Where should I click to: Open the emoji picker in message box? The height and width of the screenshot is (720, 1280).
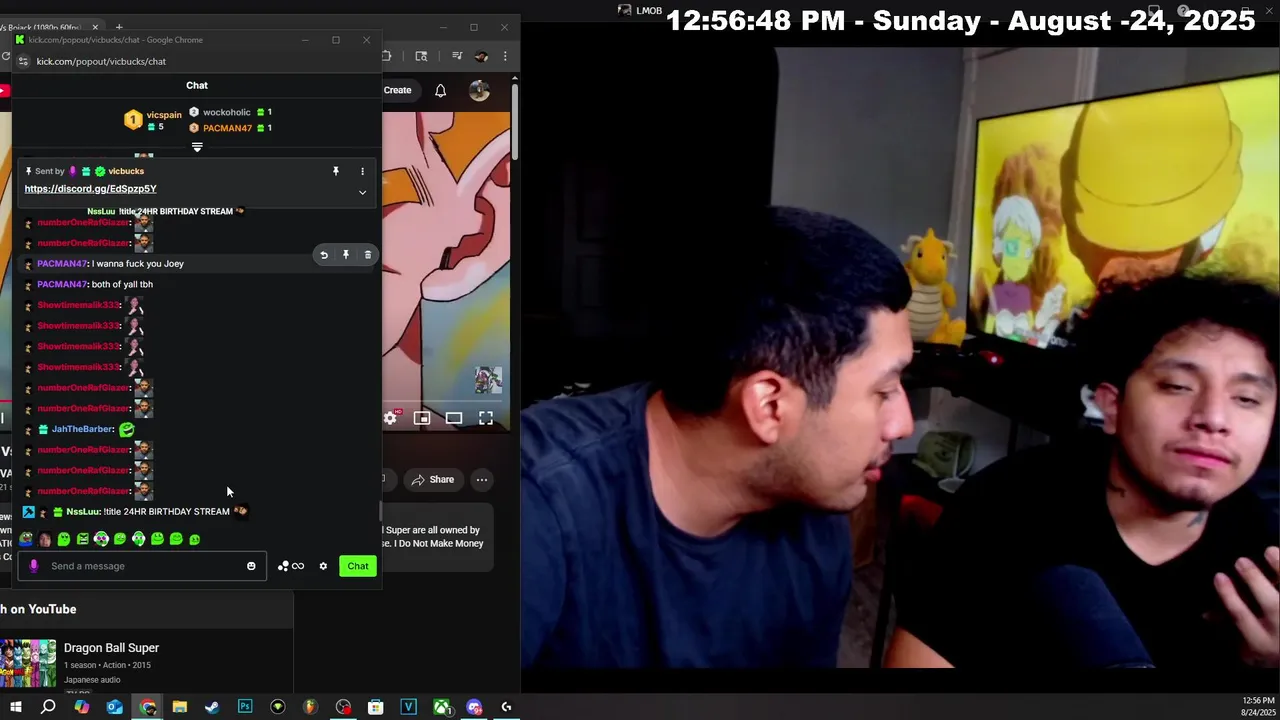point(251,566)
